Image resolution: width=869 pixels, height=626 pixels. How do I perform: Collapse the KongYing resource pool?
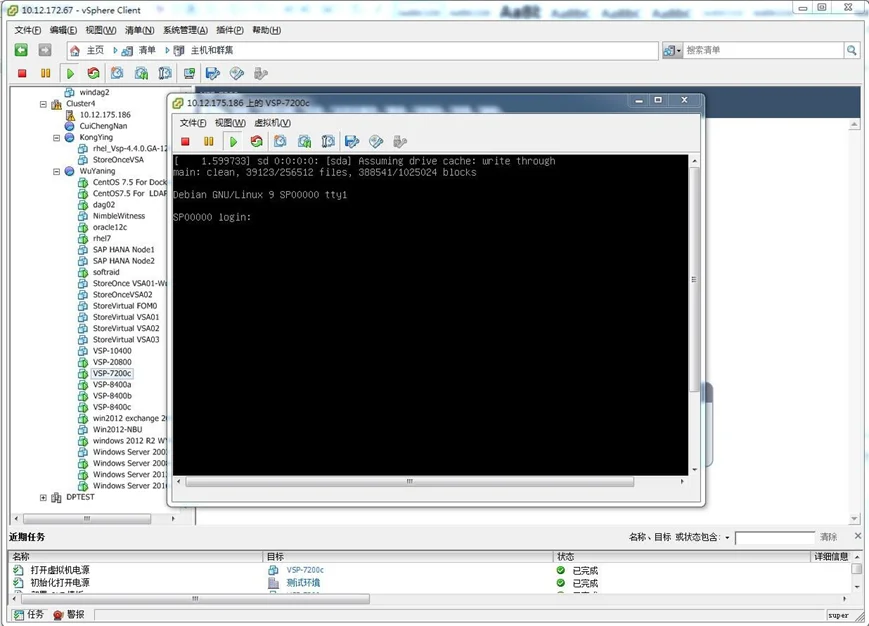pos(57,138)
